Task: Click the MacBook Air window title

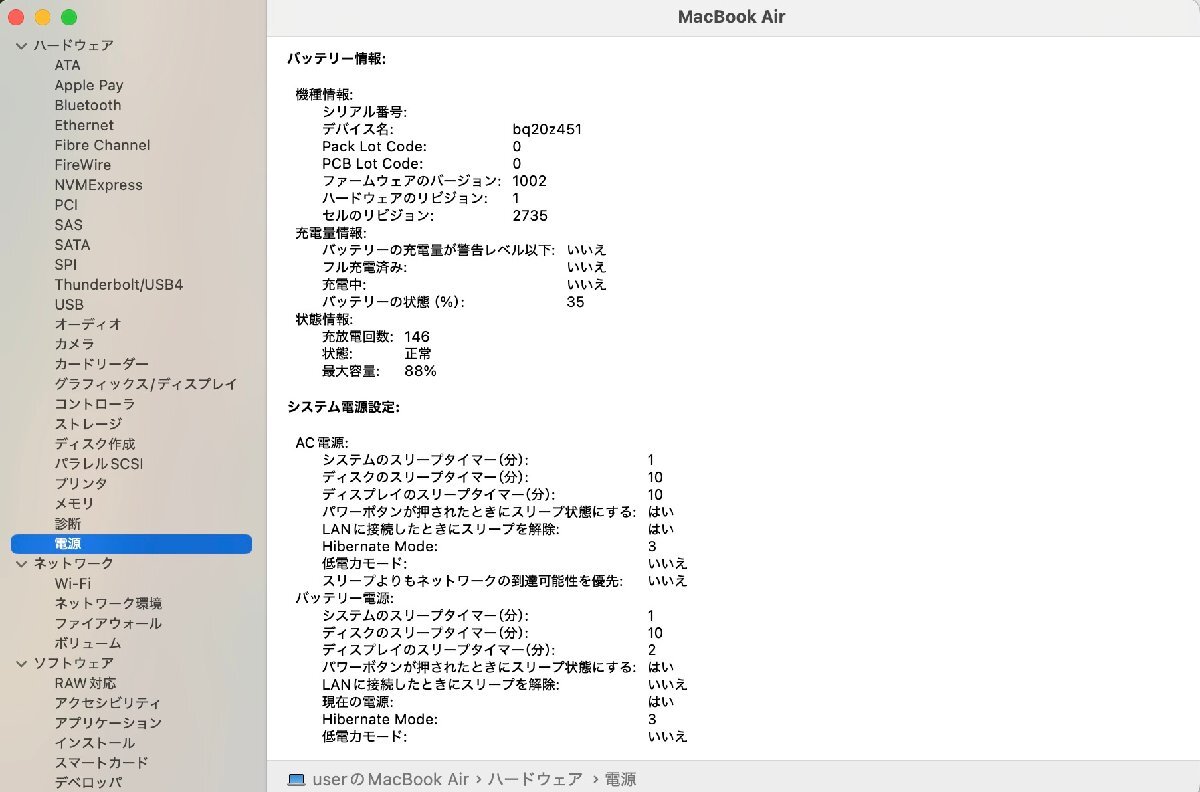Action: (732, 17)
